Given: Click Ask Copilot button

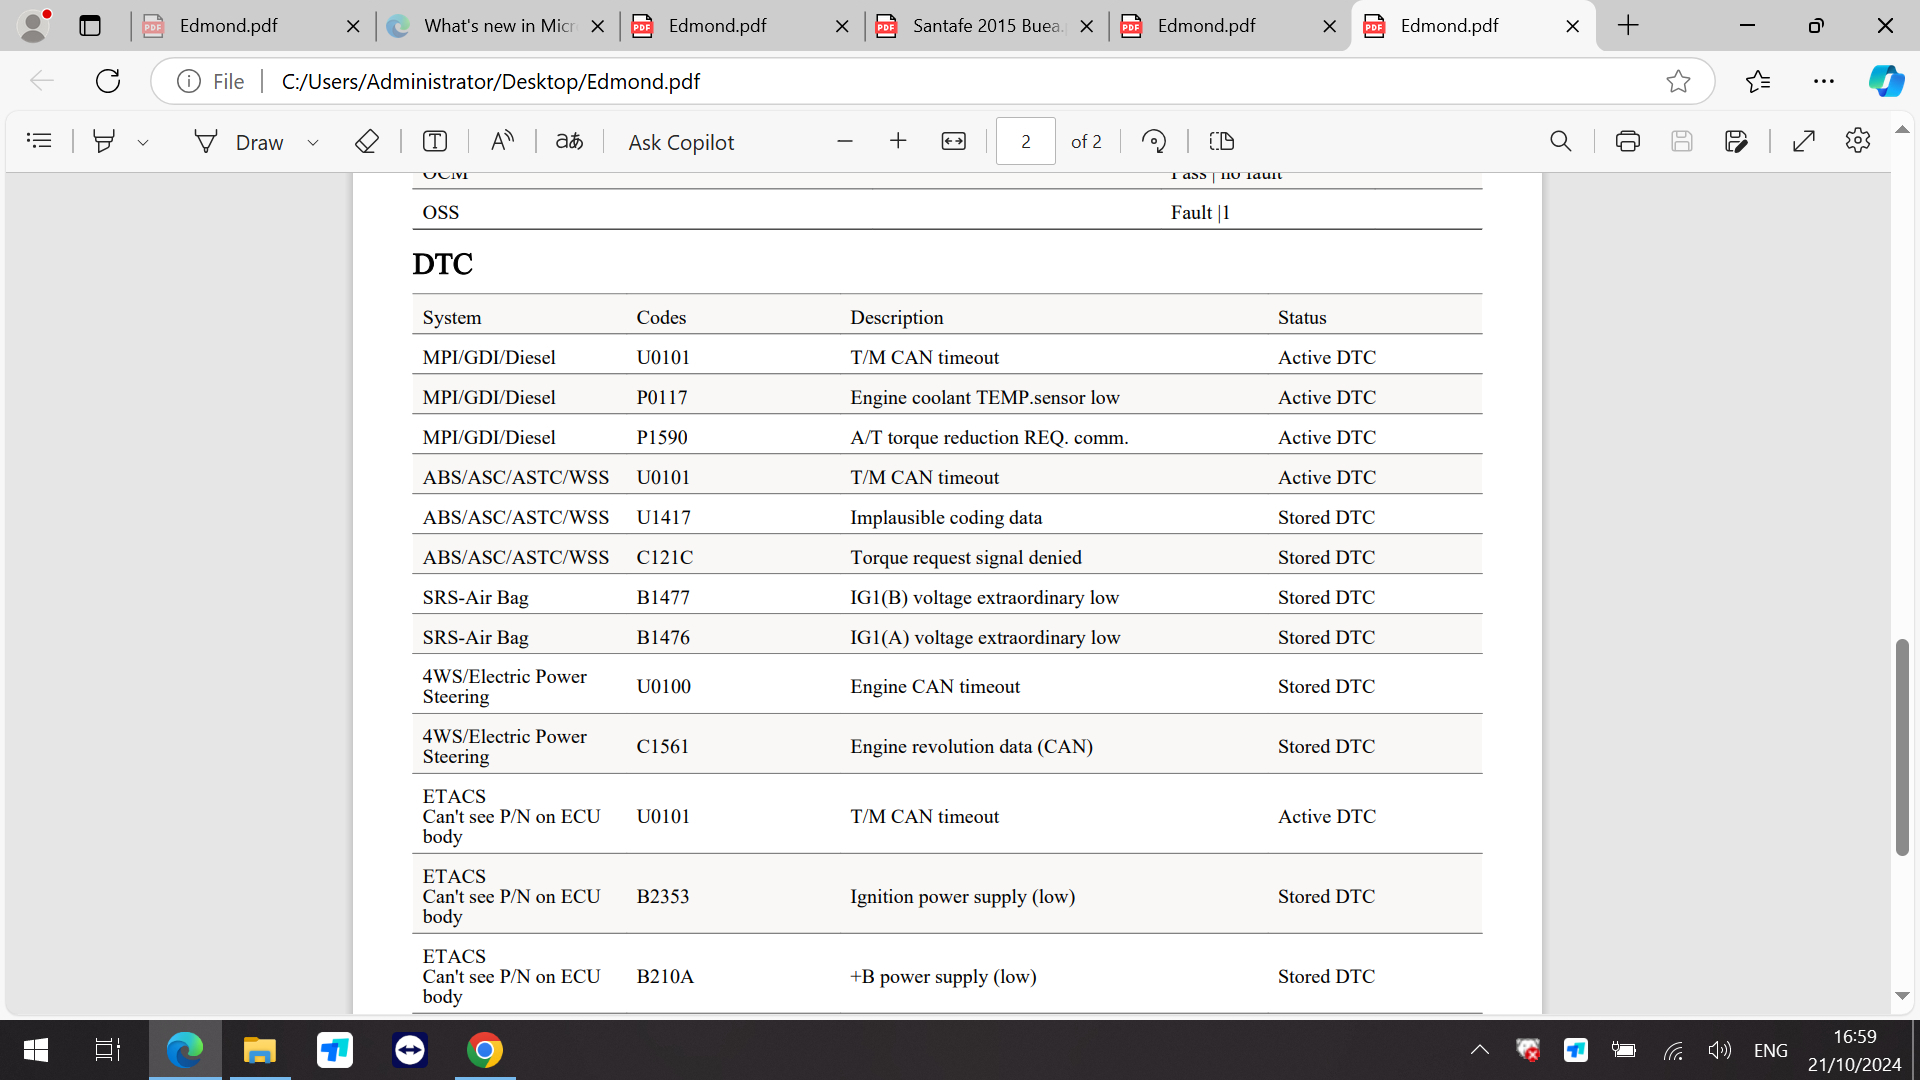Looking at the screenshot, I should tap(681, 142).
